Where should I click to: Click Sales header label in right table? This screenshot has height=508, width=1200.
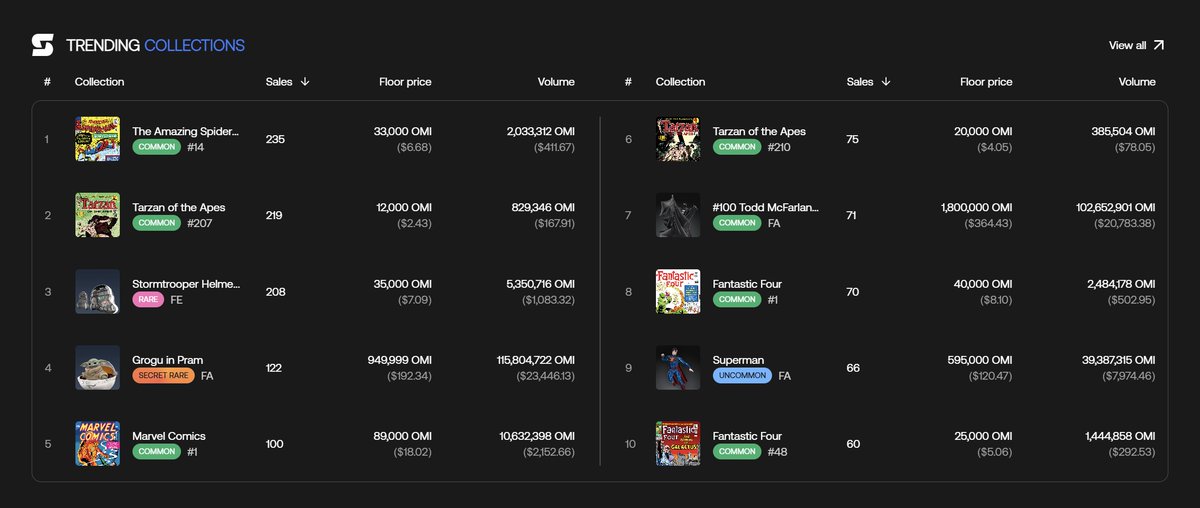[860, 82]
